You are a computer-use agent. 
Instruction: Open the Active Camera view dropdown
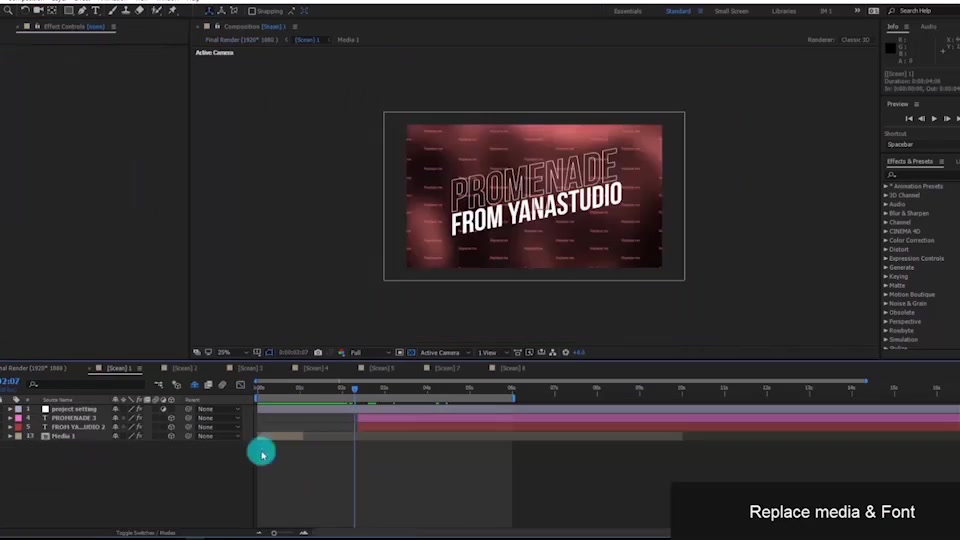[444, 353]
